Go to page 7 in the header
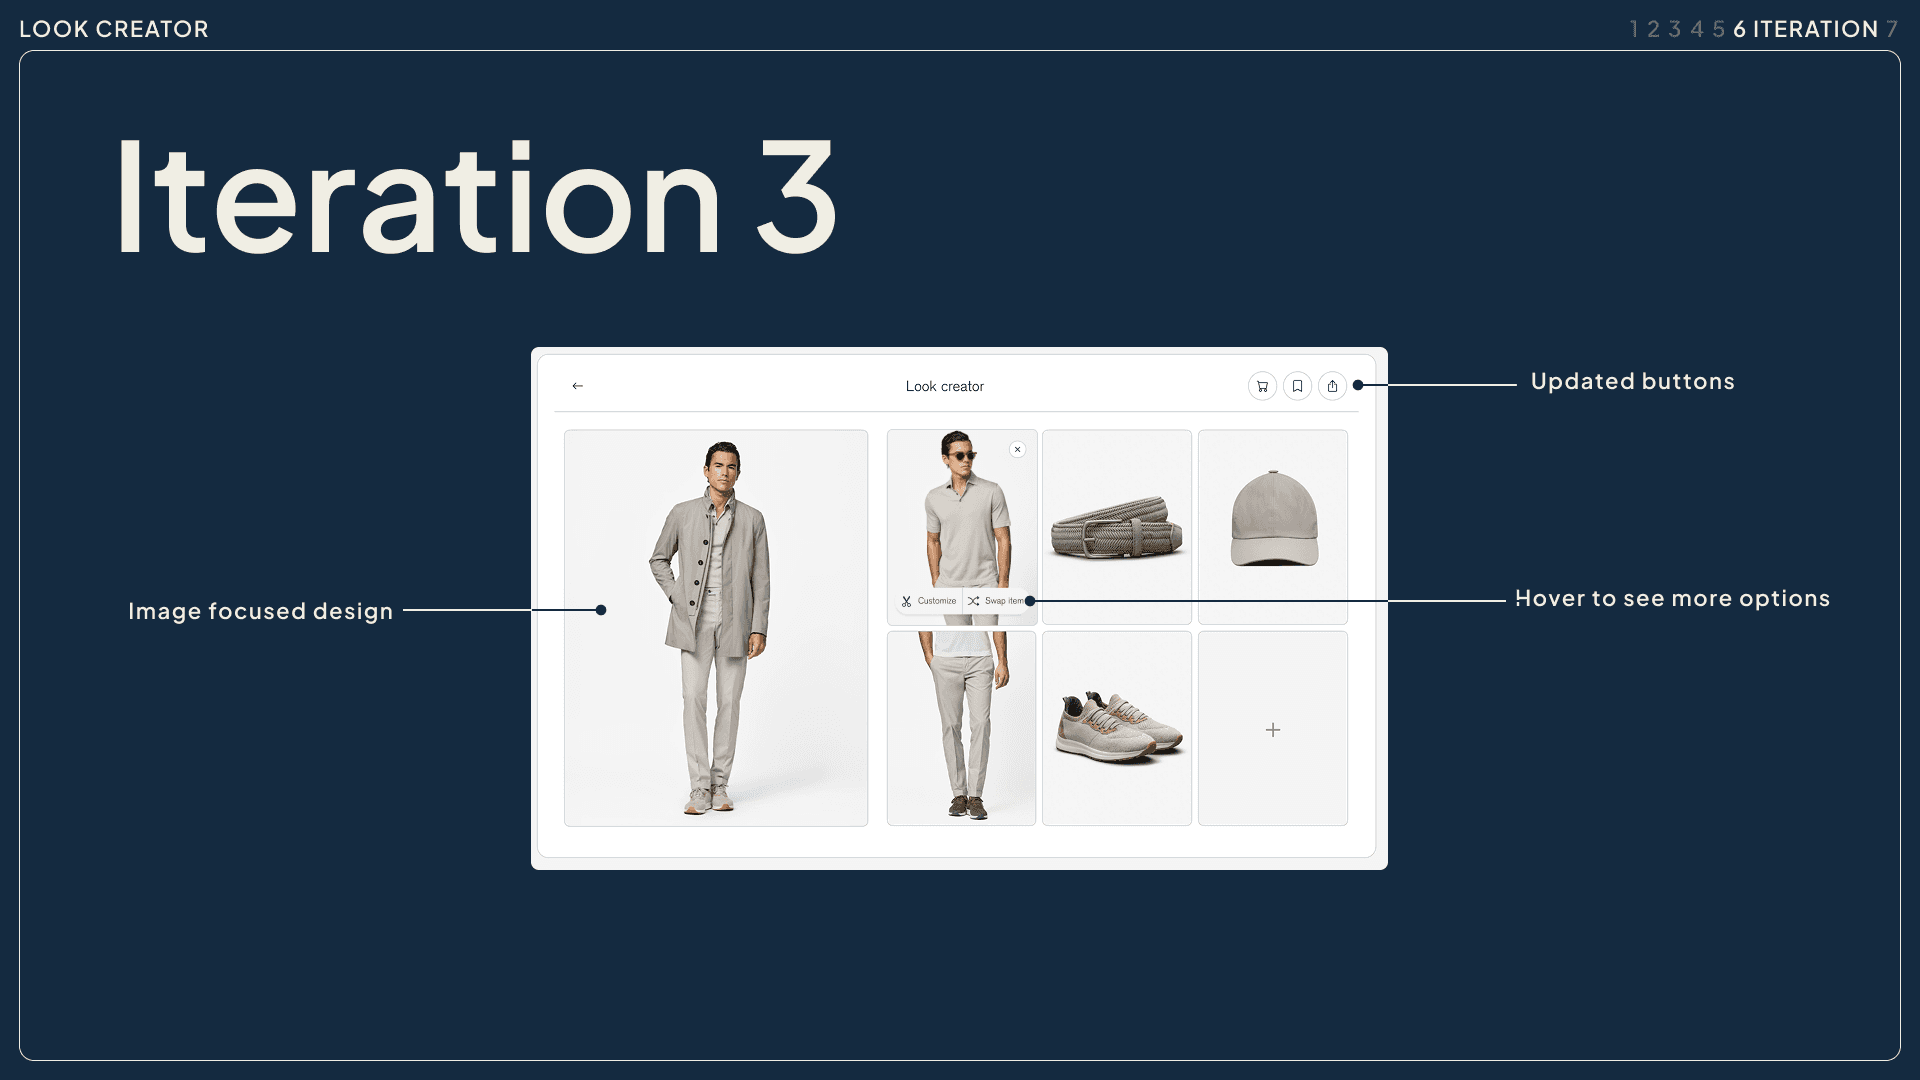Screen dimensions: 1920x1080 coord(1892,30)
